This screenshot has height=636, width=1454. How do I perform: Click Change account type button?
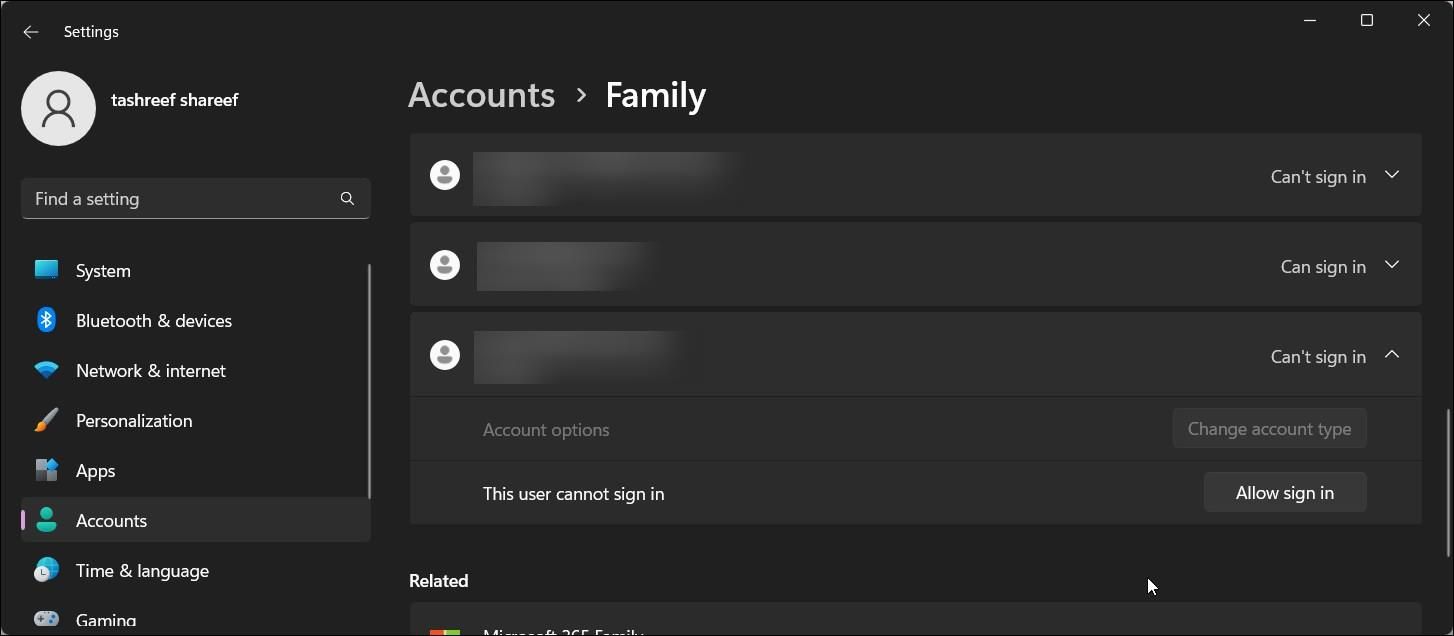(x=1269, y=429)
